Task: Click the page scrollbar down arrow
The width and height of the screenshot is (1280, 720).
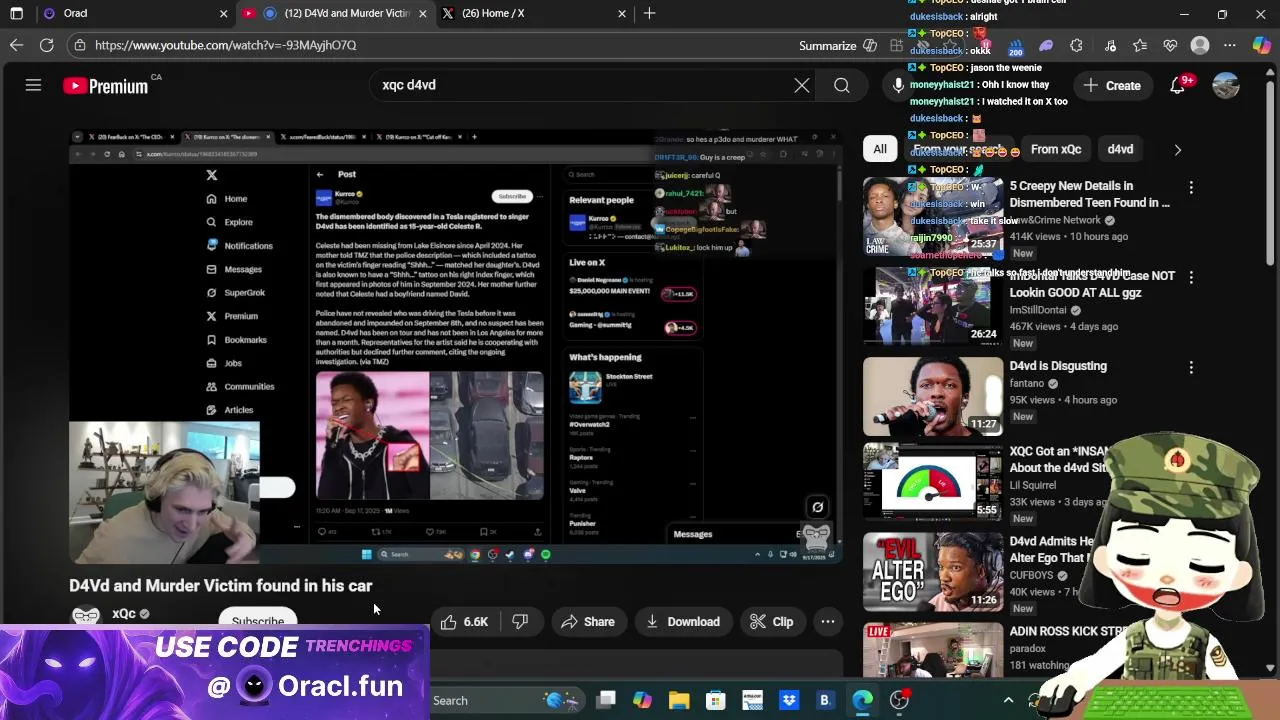Action: pos(1271,668)
